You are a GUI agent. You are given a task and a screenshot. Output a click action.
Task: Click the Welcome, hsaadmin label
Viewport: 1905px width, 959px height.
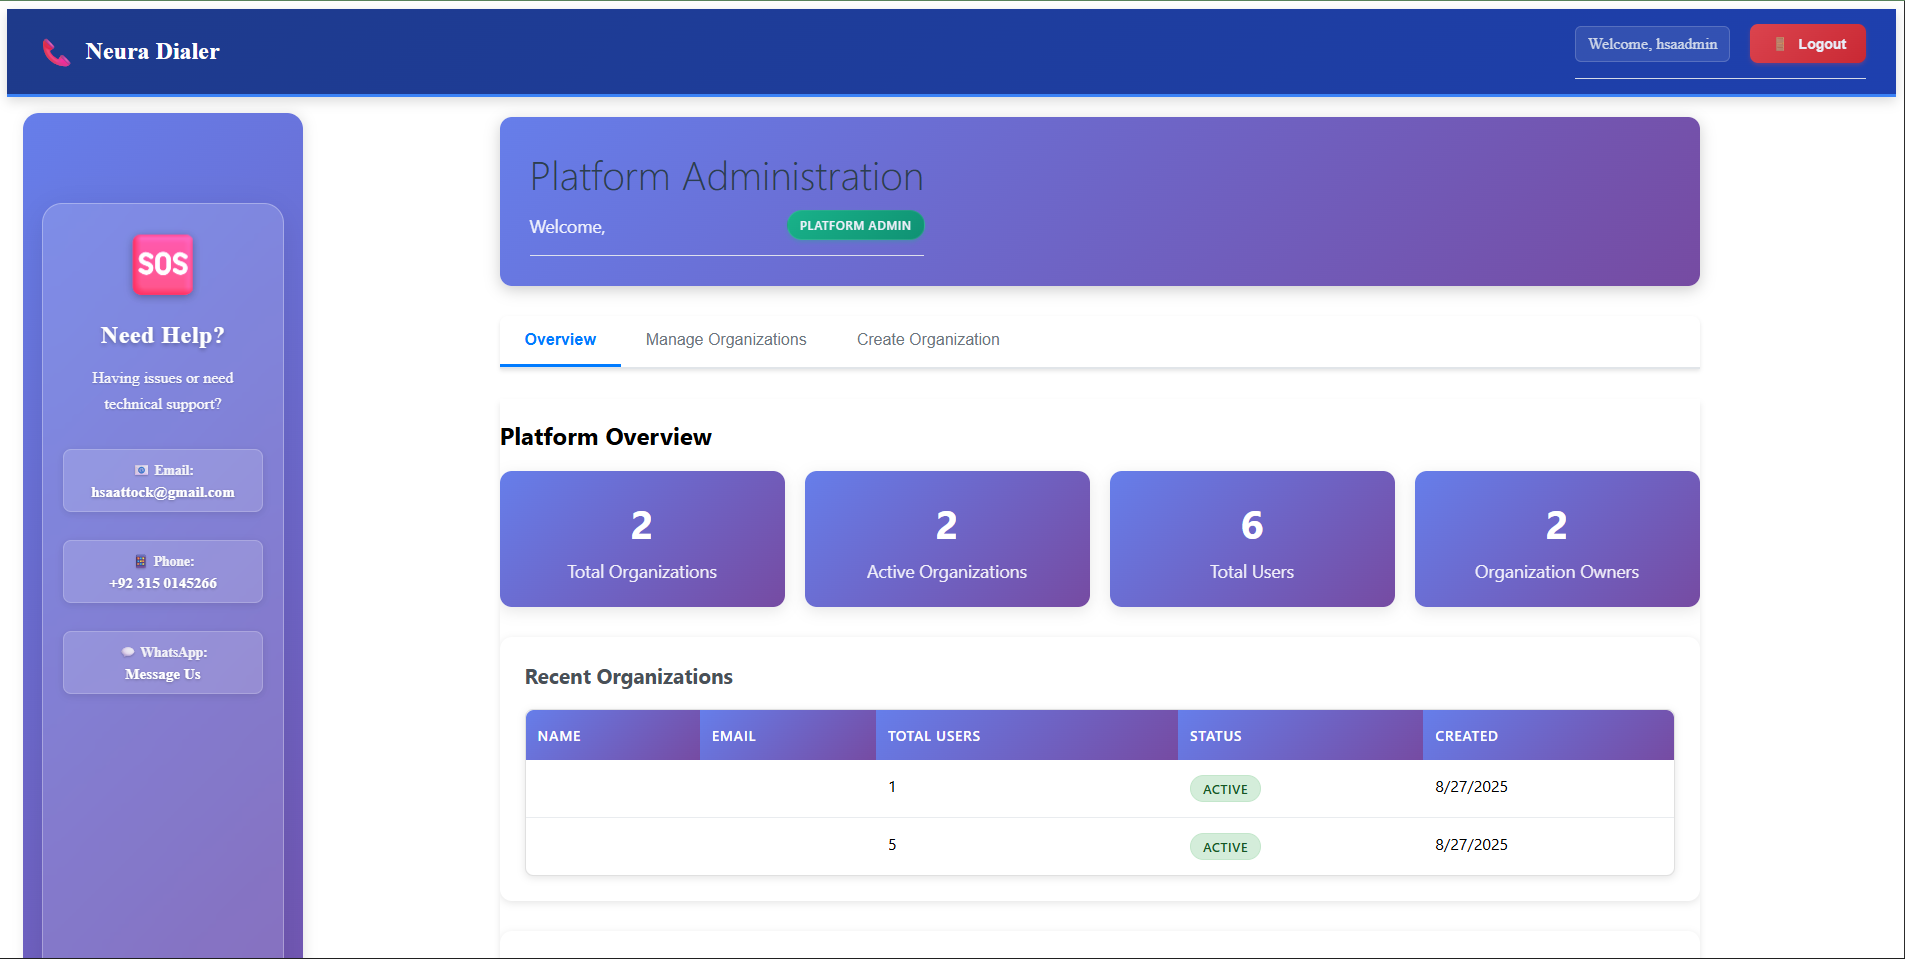[1652, 44]
